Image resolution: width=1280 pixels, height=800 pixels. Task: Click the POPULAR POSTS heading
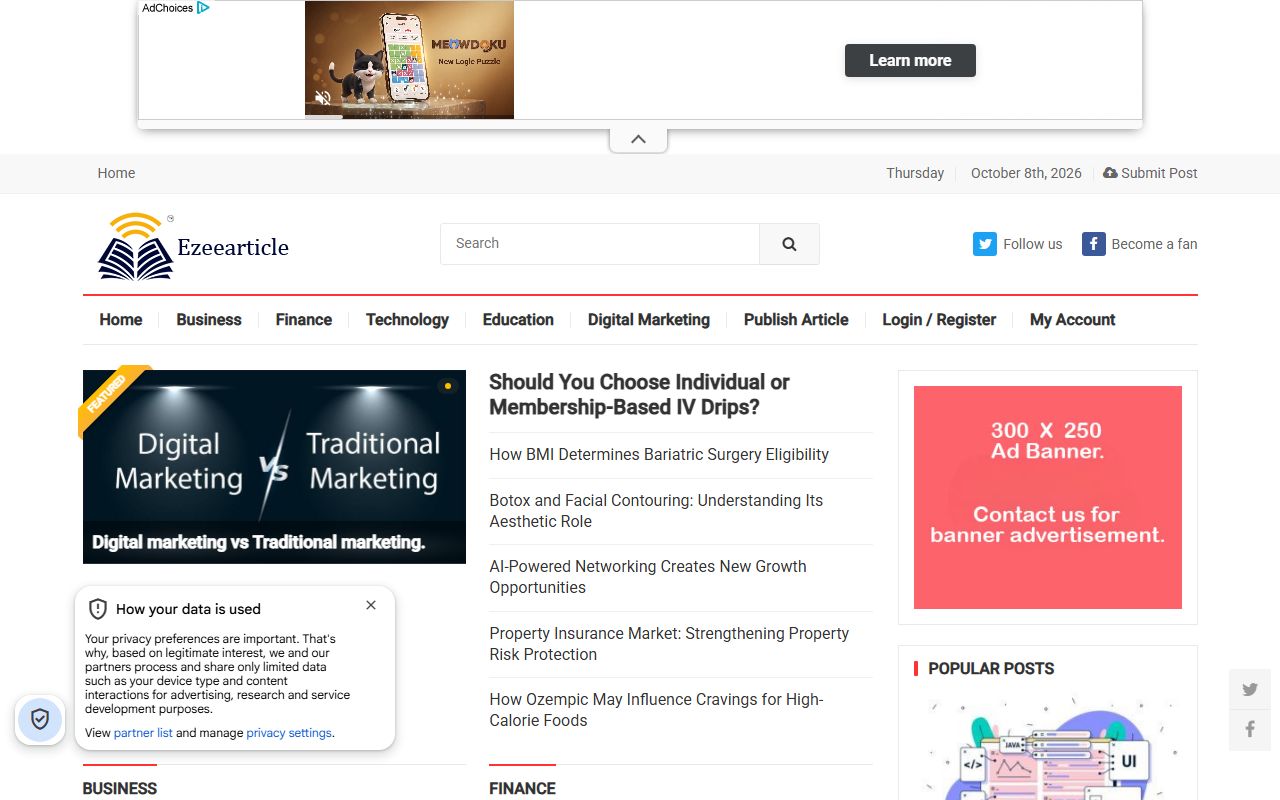(x=991, y=668)
